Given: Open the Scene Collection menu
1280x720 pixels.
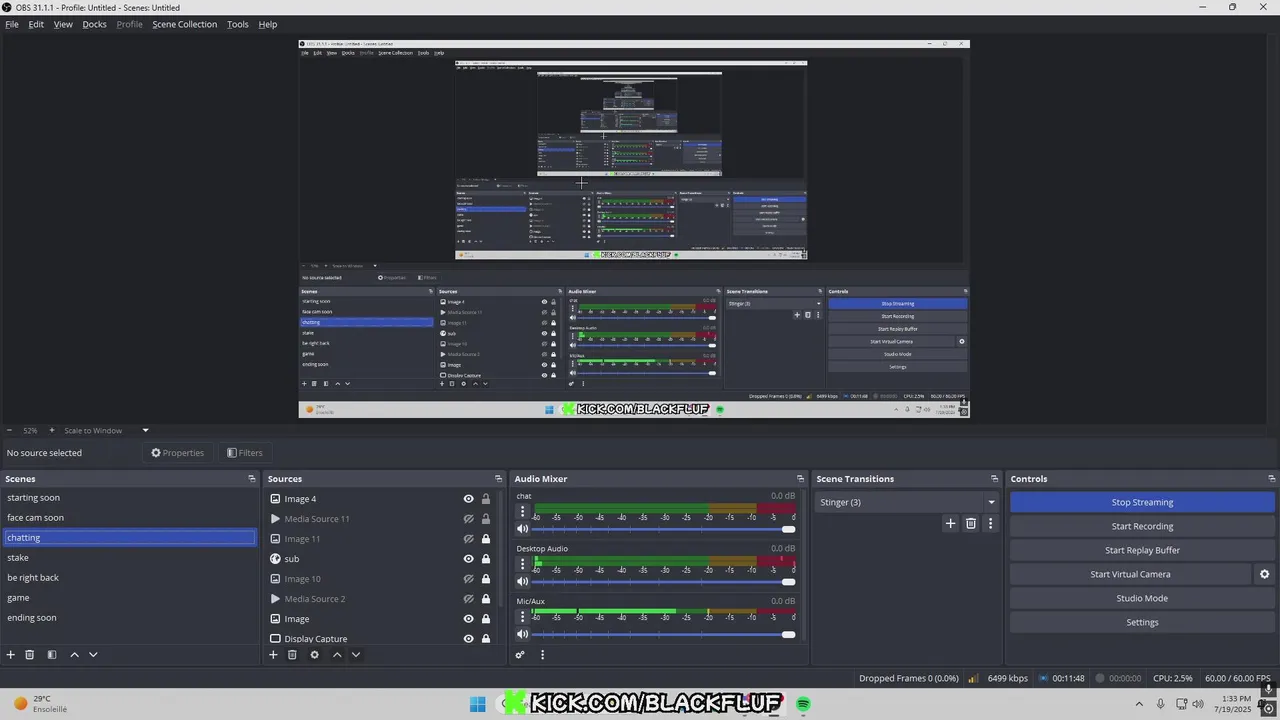Looking at the screenshot, I should pyautogui.click(x=184, y=24).
